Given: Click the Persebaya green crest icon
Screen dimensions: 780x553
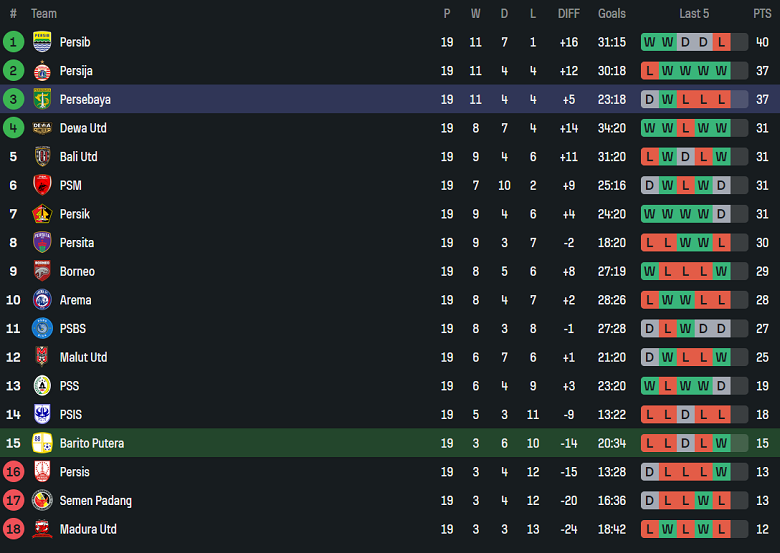Looking at the screenshot, I should pyautogui.click(x=42, y=99).
